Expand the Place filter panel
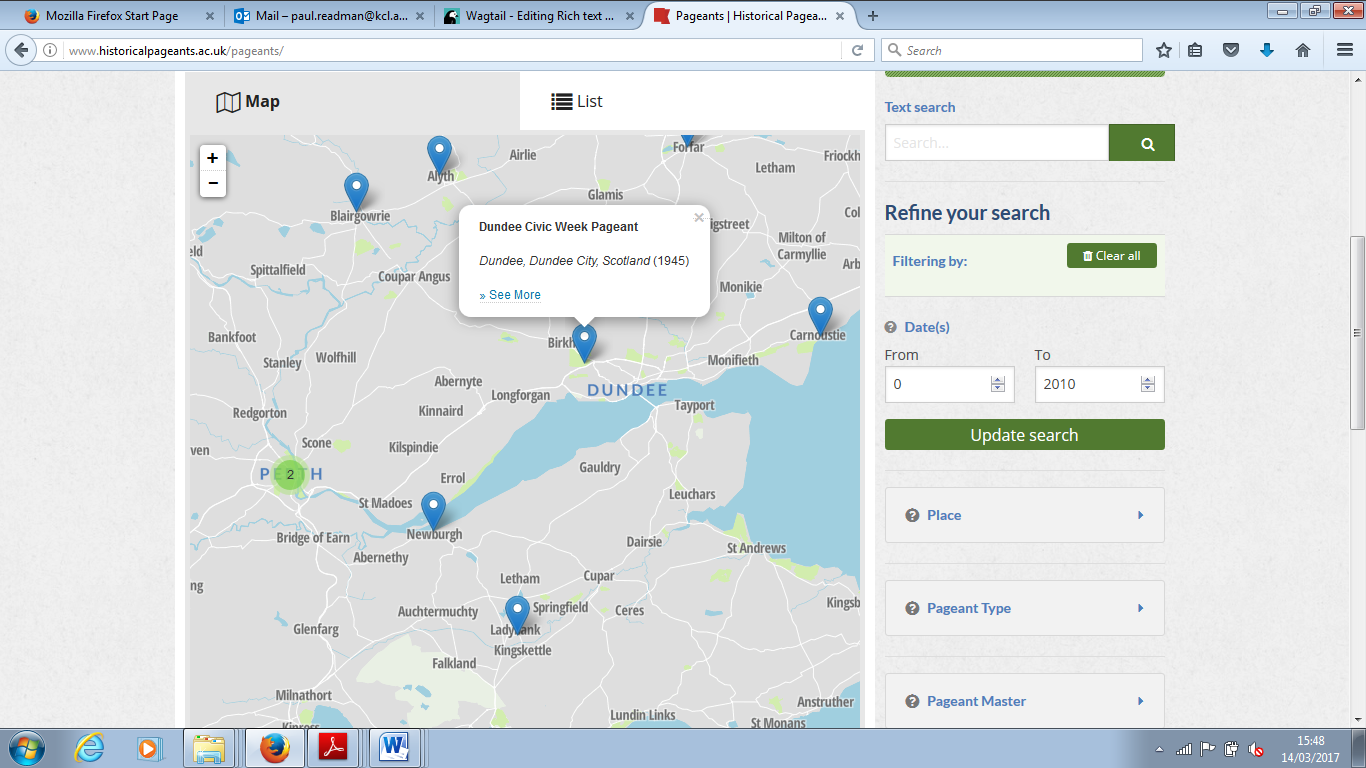Image resolution: width=1366 pixels, height=768 pixels. (1024, 515)
